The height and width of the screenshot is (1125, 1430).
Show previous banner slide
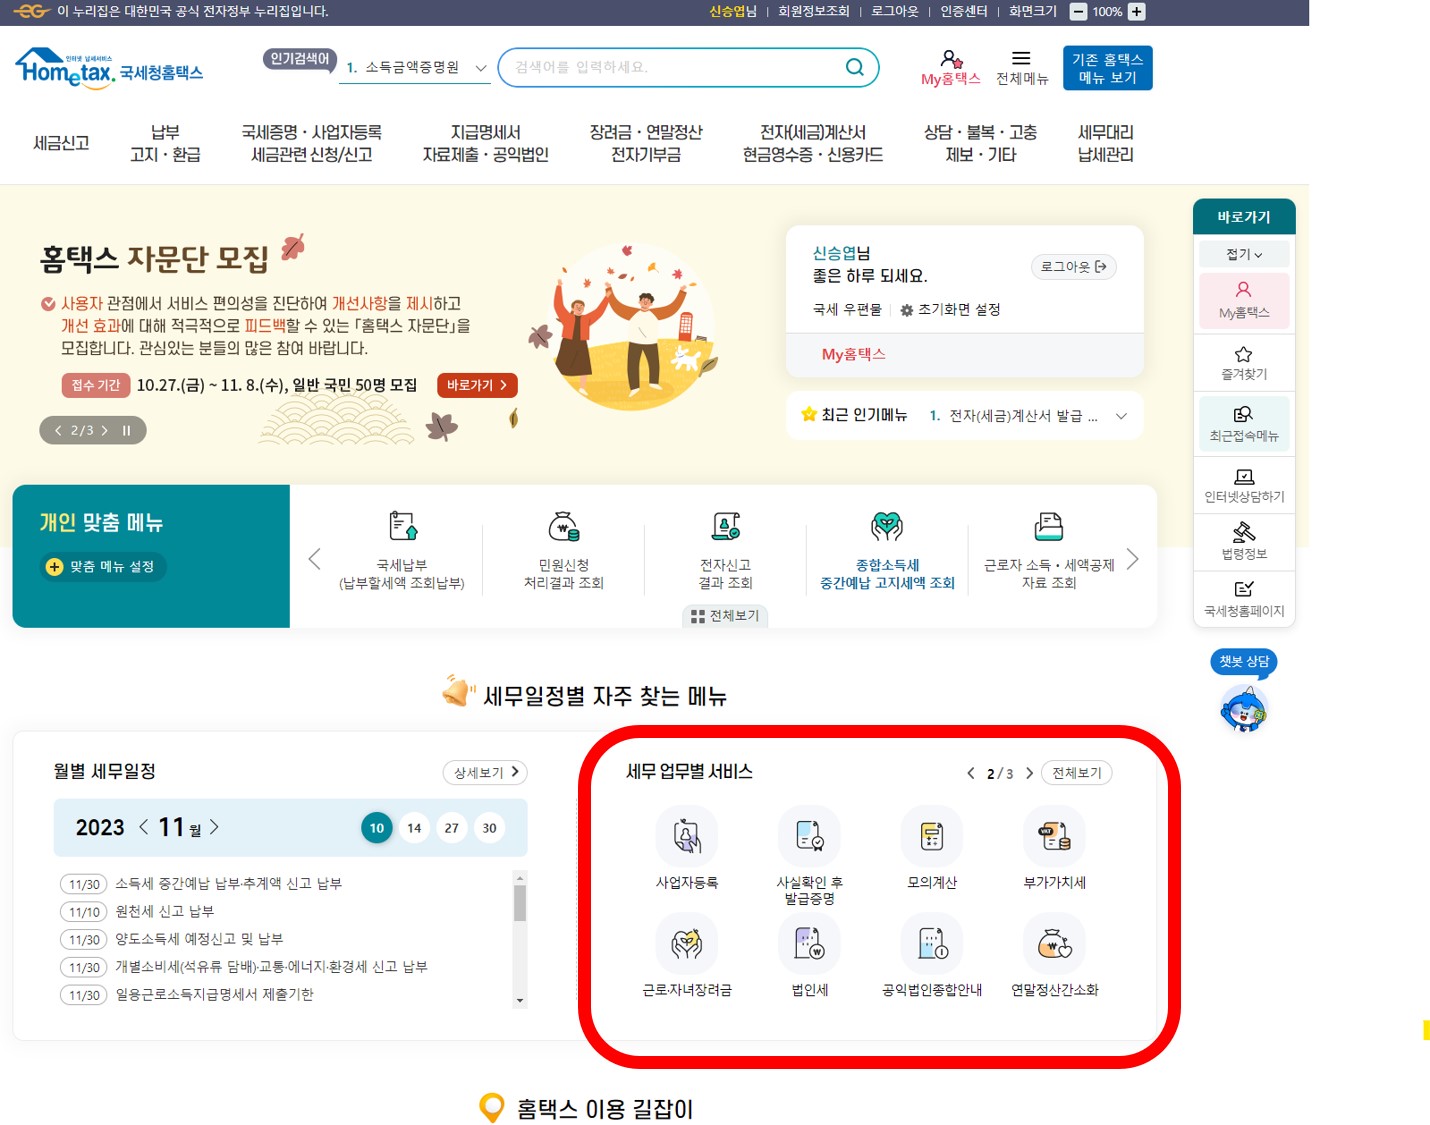[58, 431]
